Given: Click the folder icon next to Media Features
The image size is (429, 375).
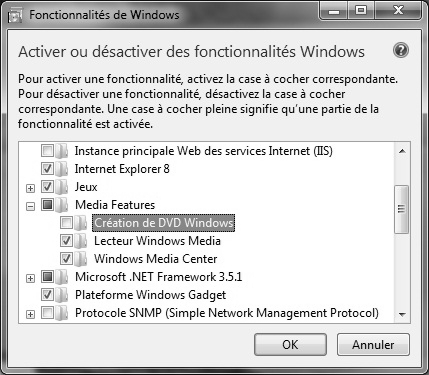Looking at the screenshot, I should (x=62, y=205).
